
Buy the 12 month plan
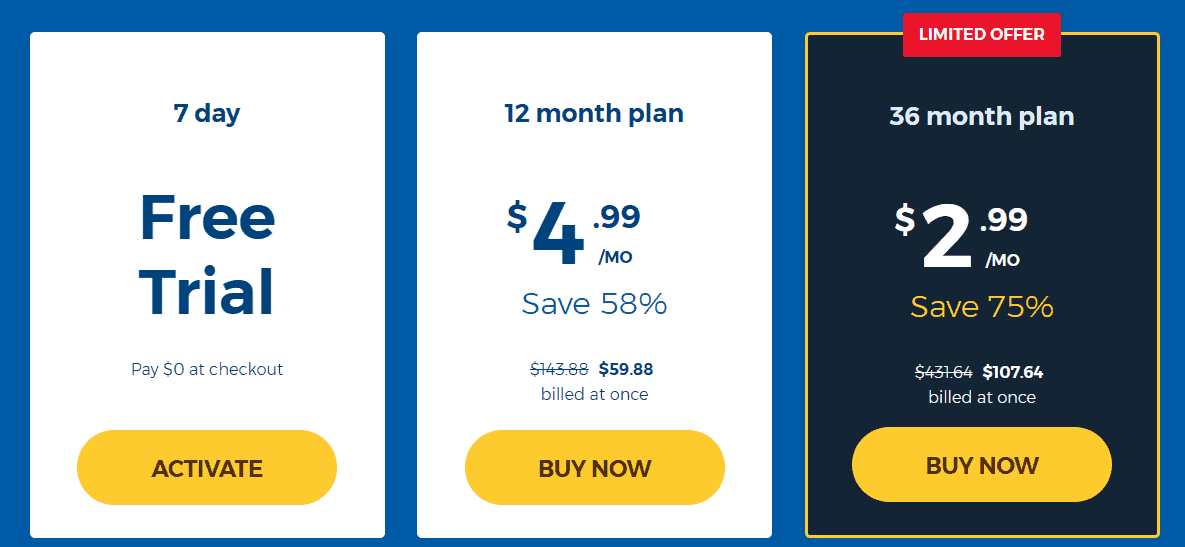[595, 468]
